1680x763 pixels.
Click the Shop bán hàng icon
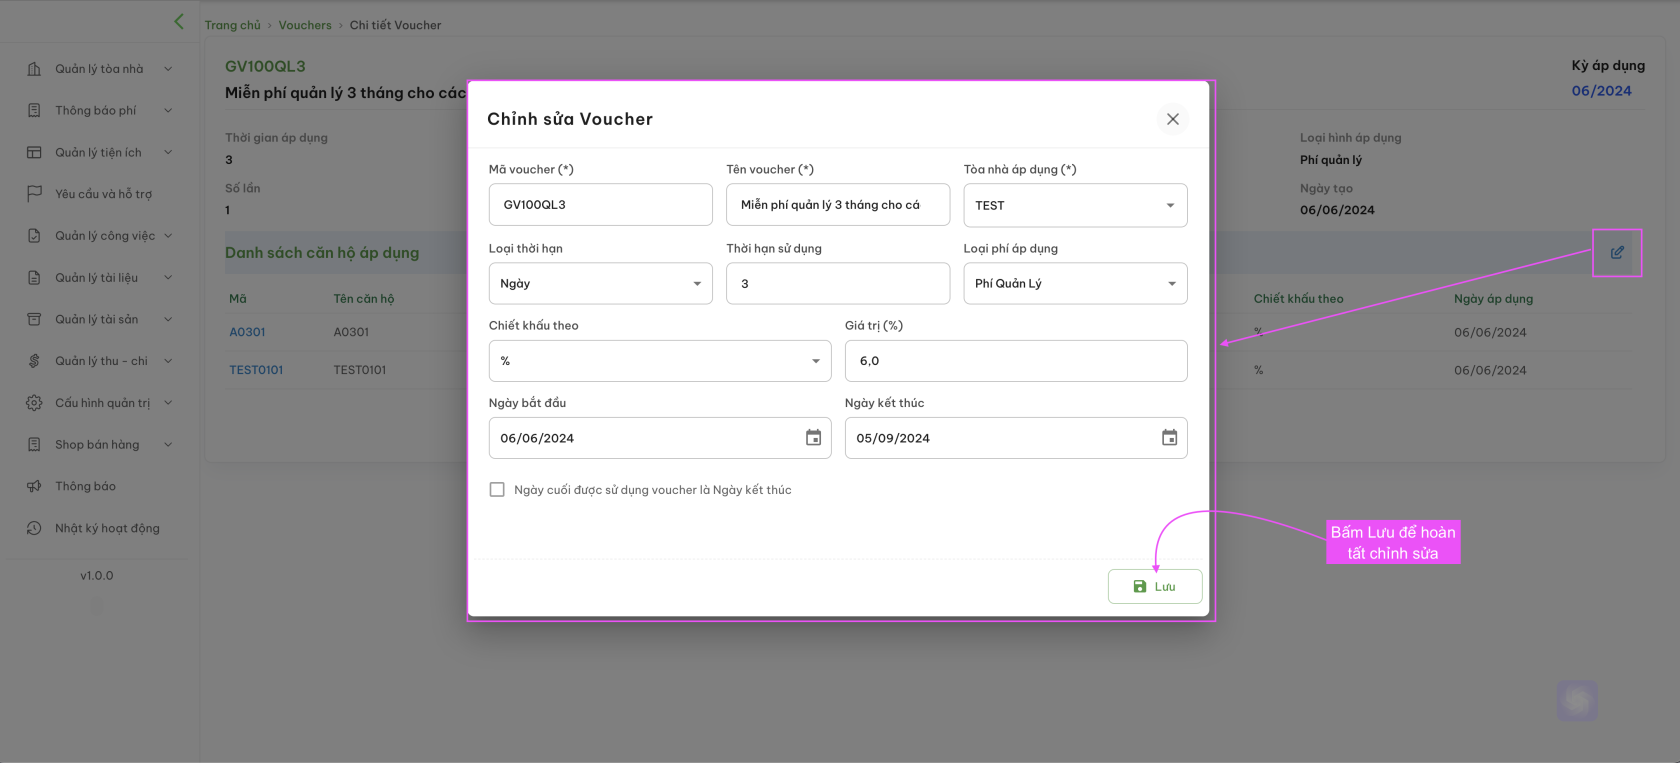[34, 444]
